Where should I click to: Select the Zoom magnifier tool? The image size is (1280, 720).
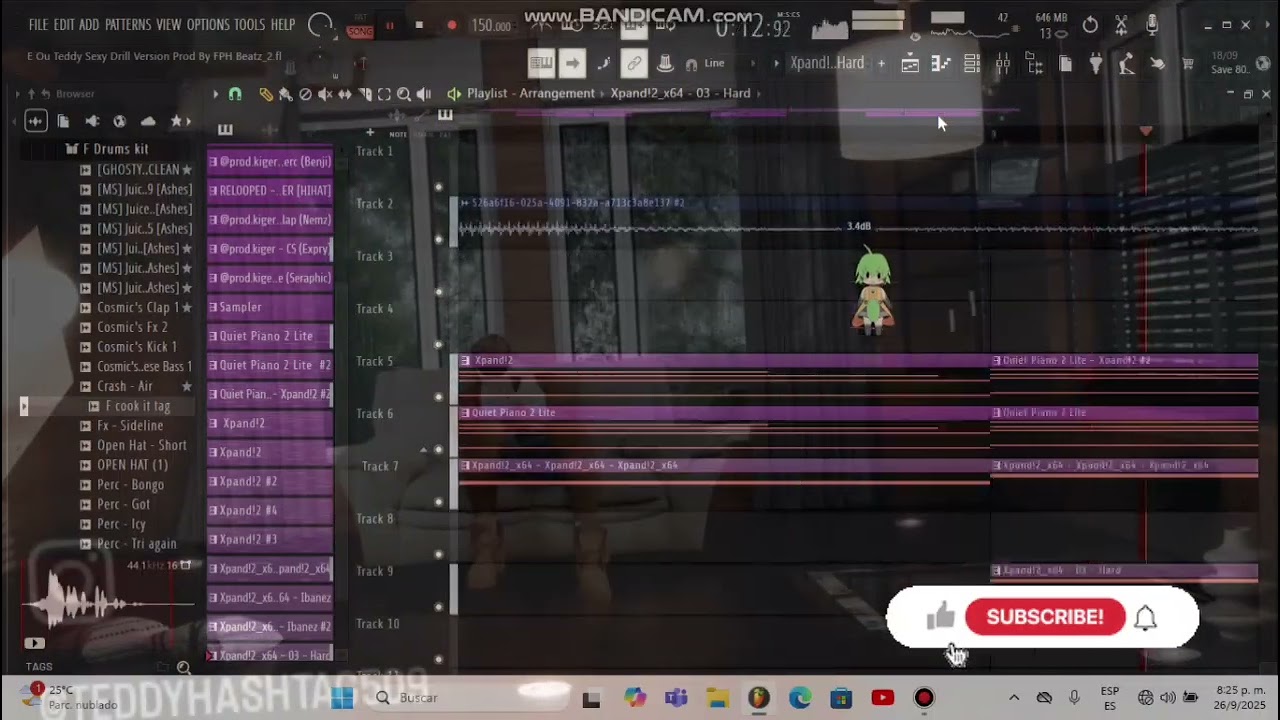pyautogui.click(x=404, y=94)
